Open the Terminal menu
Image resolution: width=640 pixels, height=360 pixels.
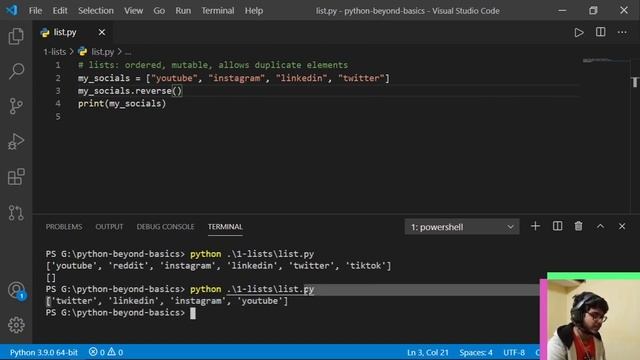218,11
